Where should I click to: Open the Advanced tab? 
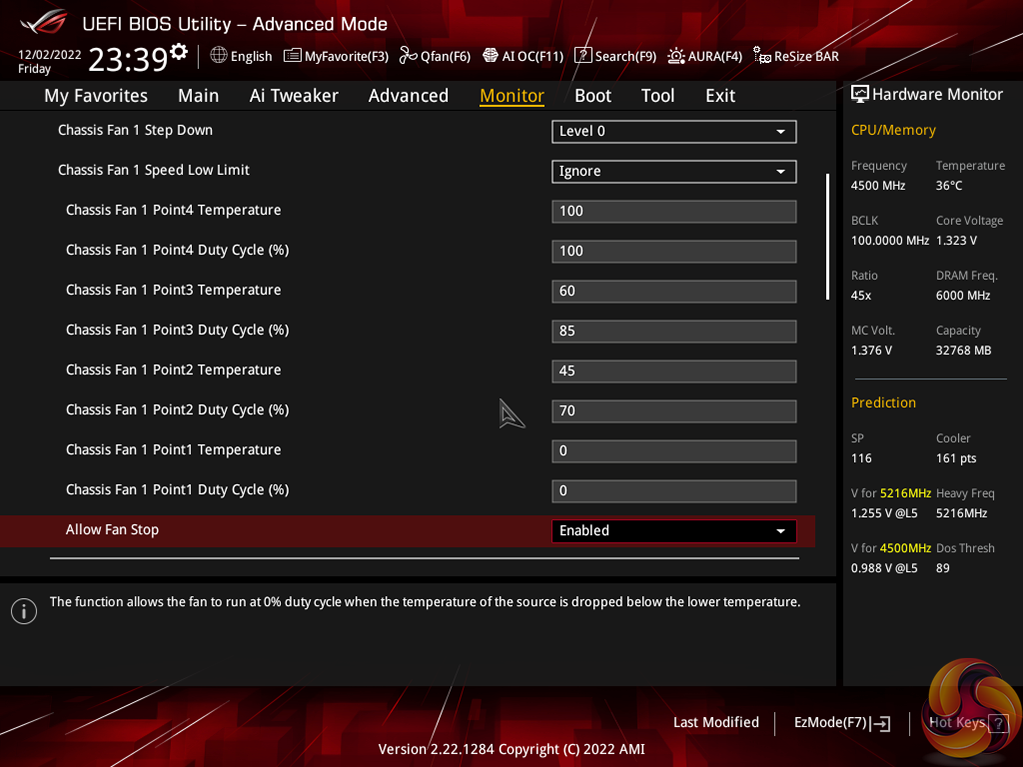pyautogui.click(x=408, y=96)
